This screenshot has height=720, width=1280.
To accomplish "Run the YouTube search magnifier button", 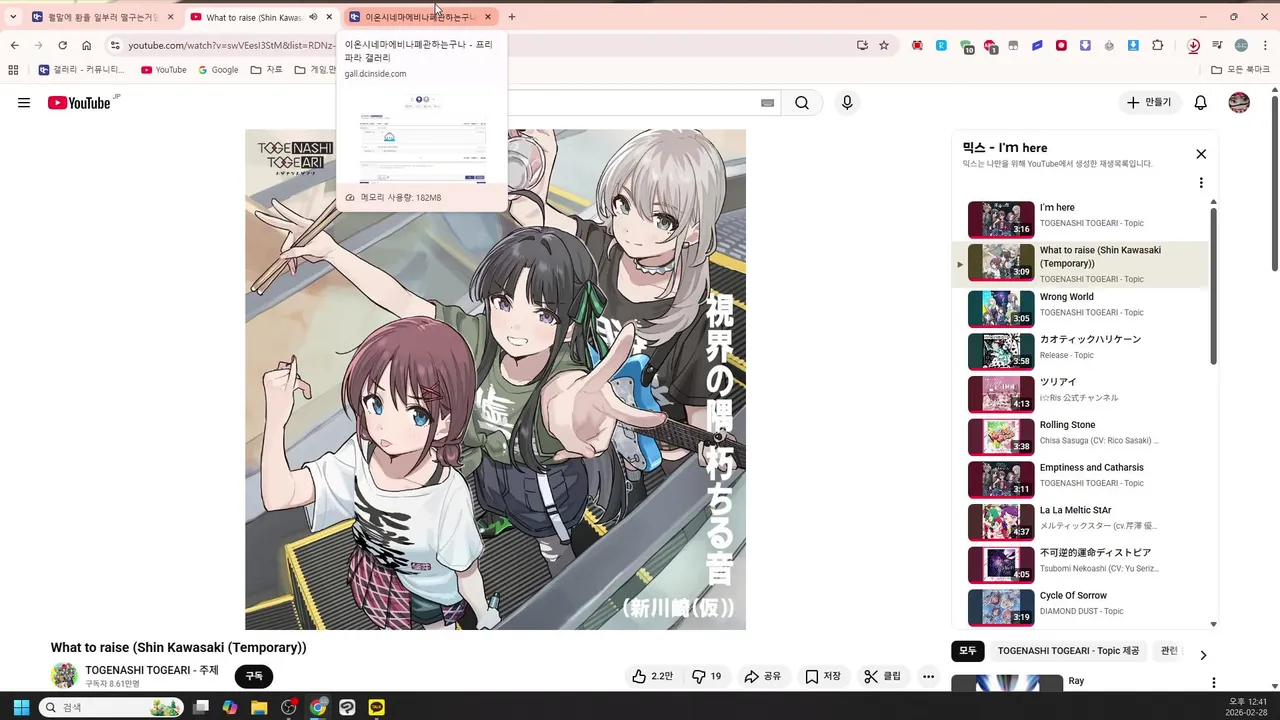I will pos(802,103).
